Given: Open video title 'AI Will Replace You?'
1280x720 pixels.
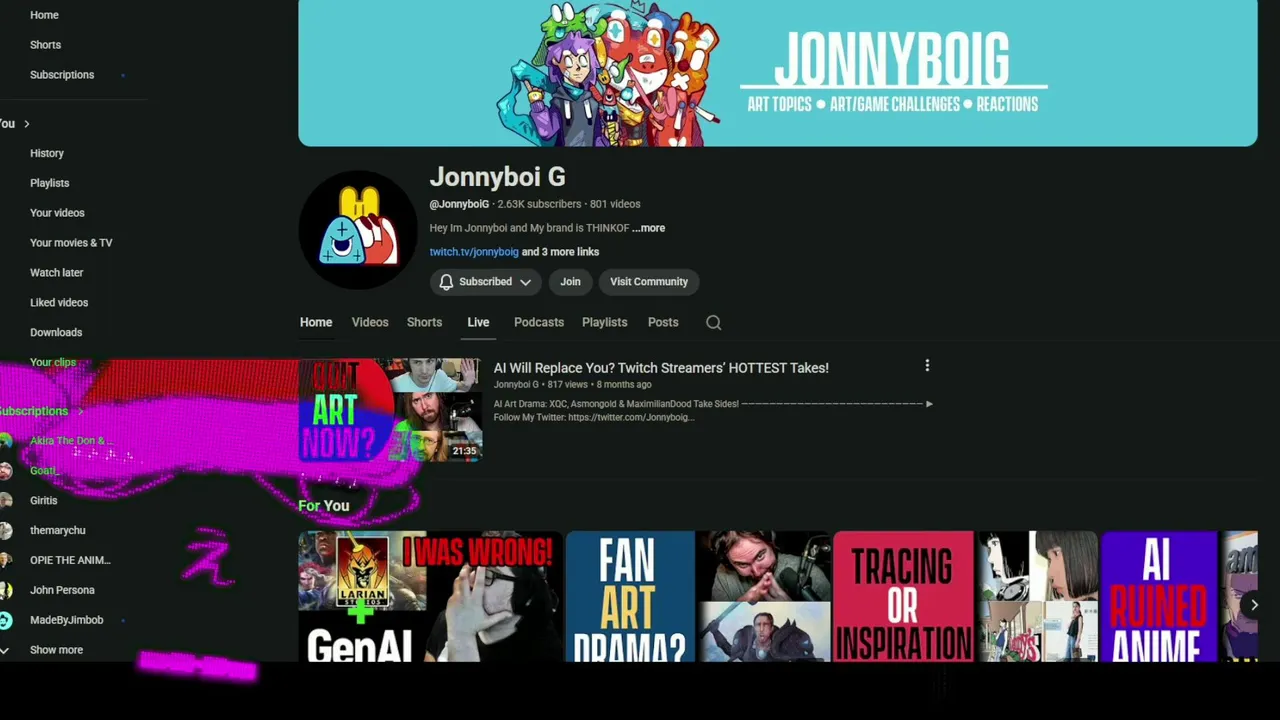Looking at the screenshot, I should tap(661, 368).
